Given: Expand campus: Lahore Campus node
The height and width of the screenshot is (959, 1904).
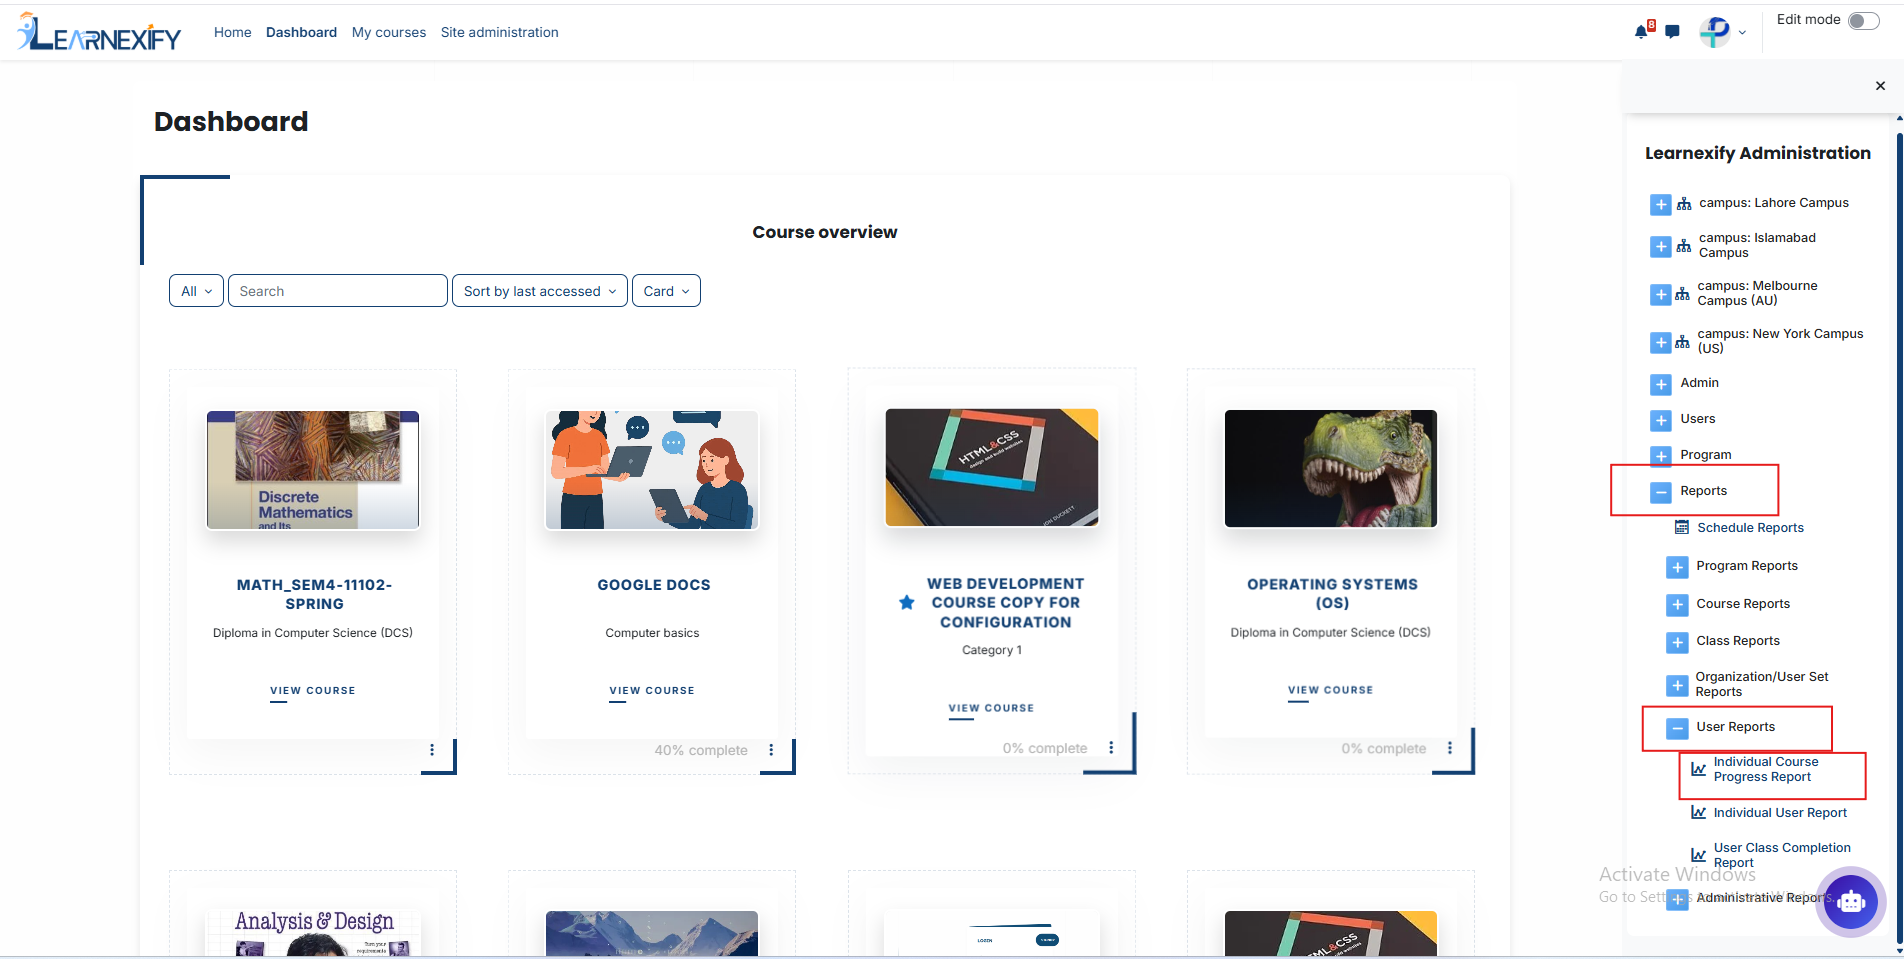Looking at the screenshot, I should click(x=1661, y=204).
